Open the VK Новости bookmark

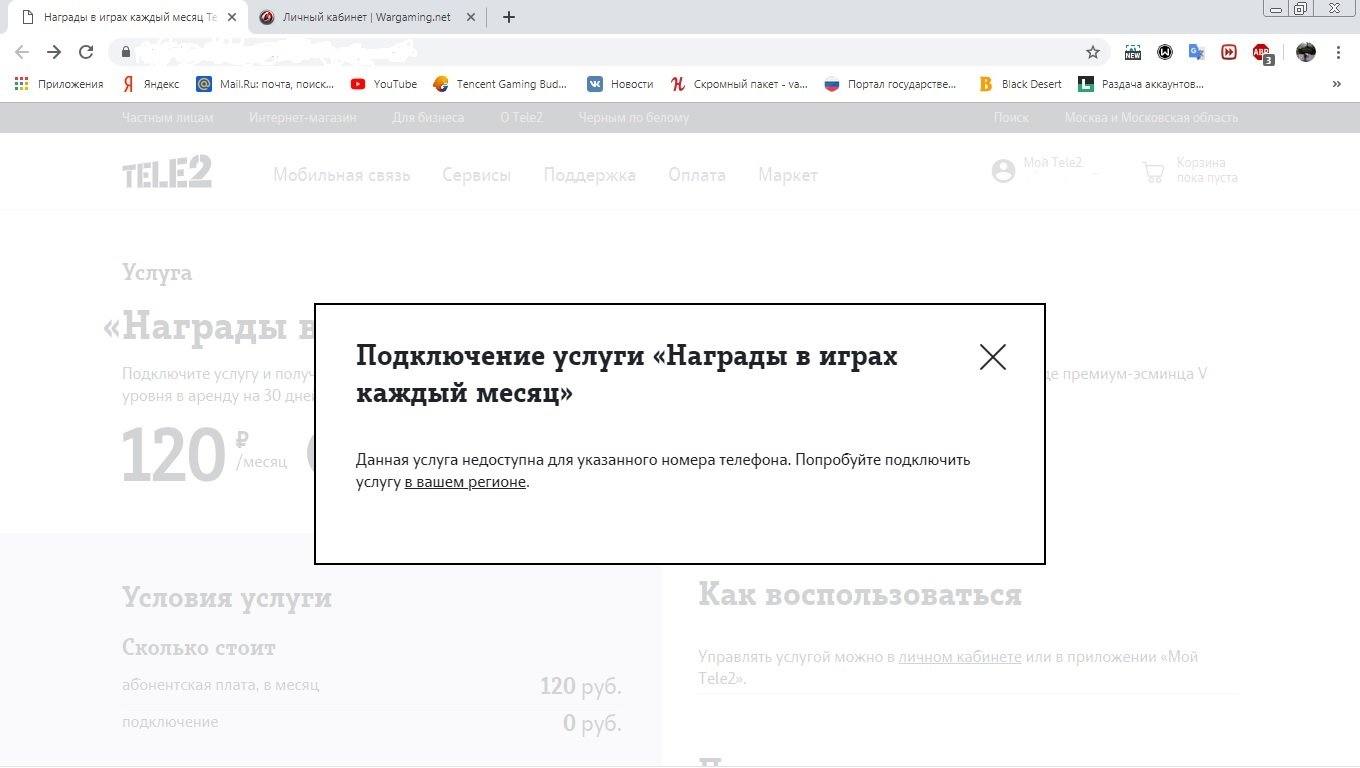(x=620, y=84)
